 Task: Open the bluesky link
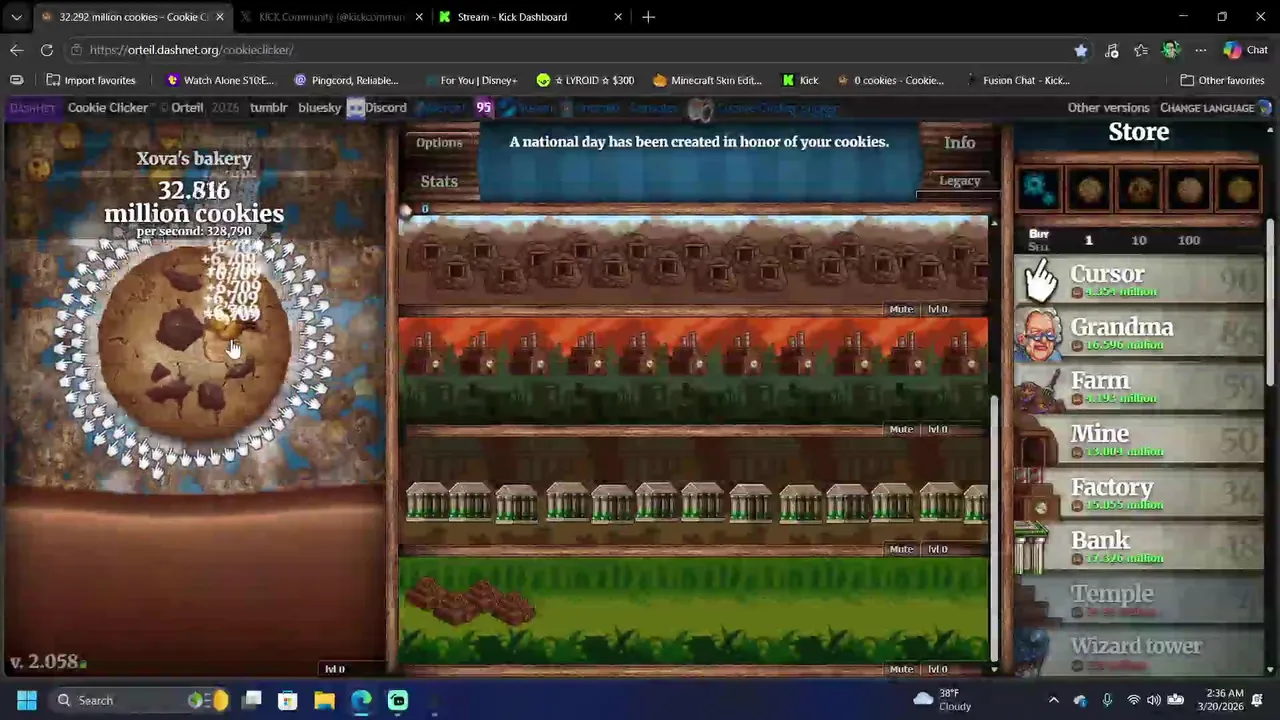pyautogui.click(x=320, y=108)
